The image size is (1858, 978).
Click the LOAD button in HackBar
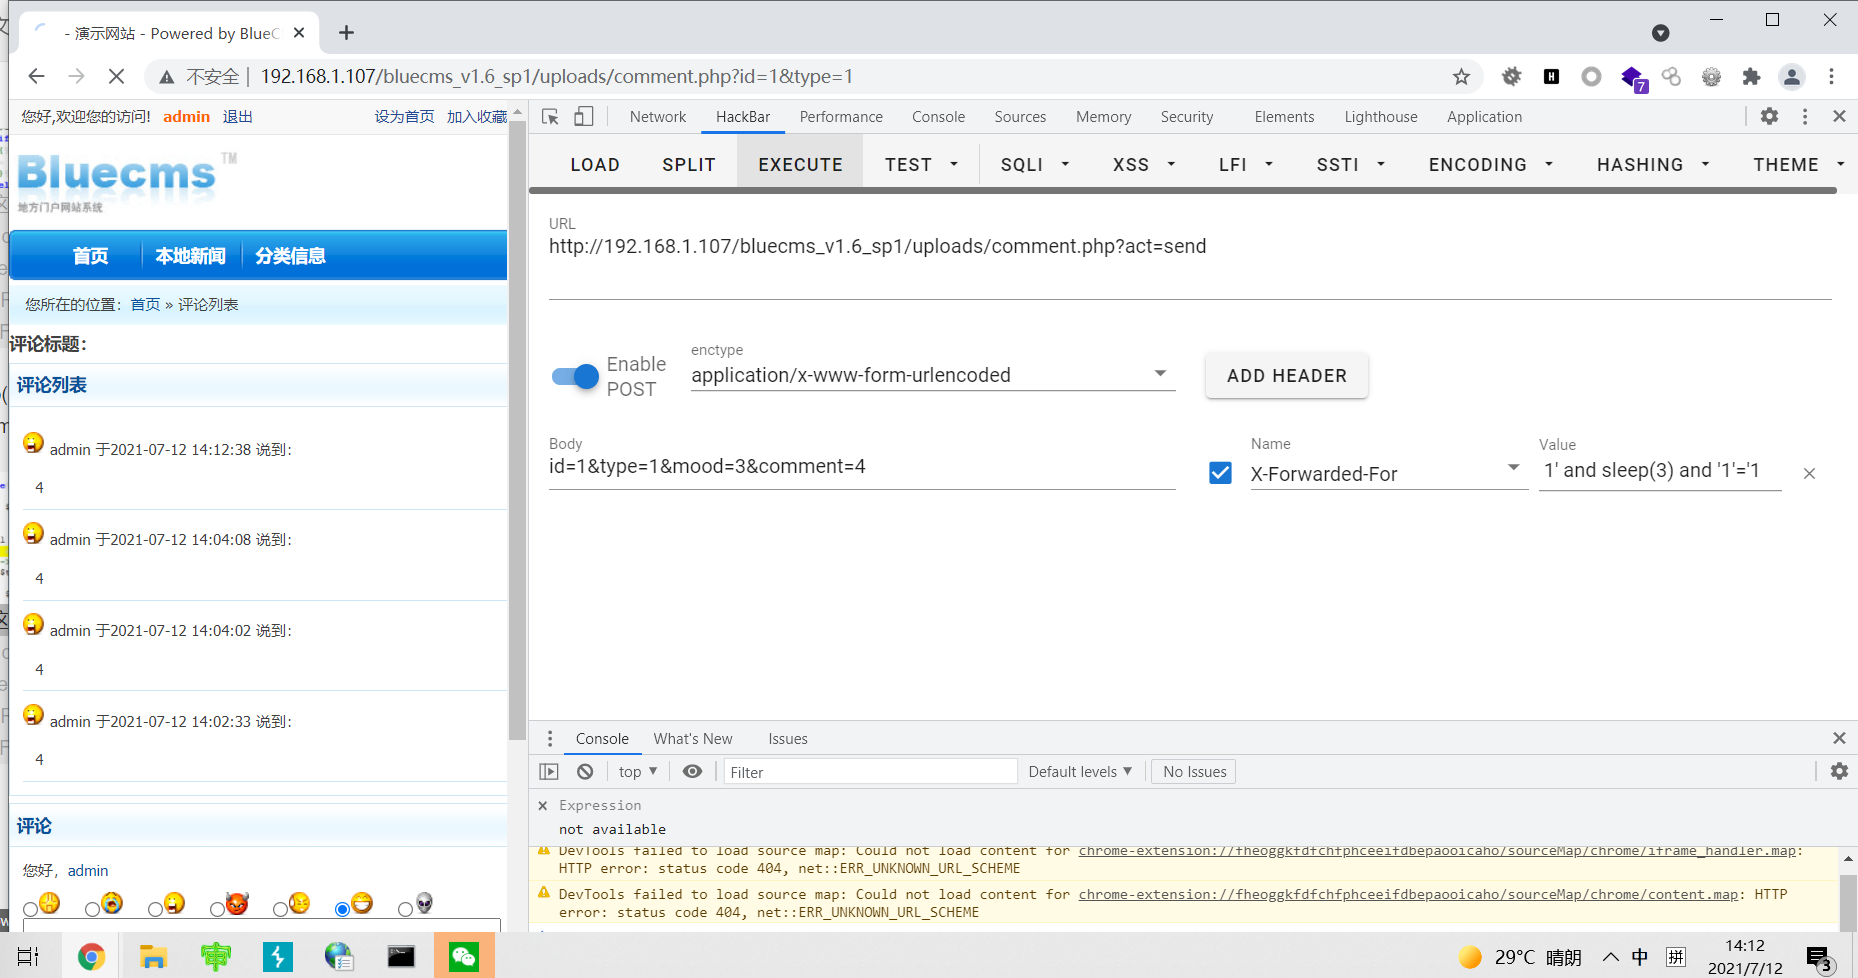point(595,165)
